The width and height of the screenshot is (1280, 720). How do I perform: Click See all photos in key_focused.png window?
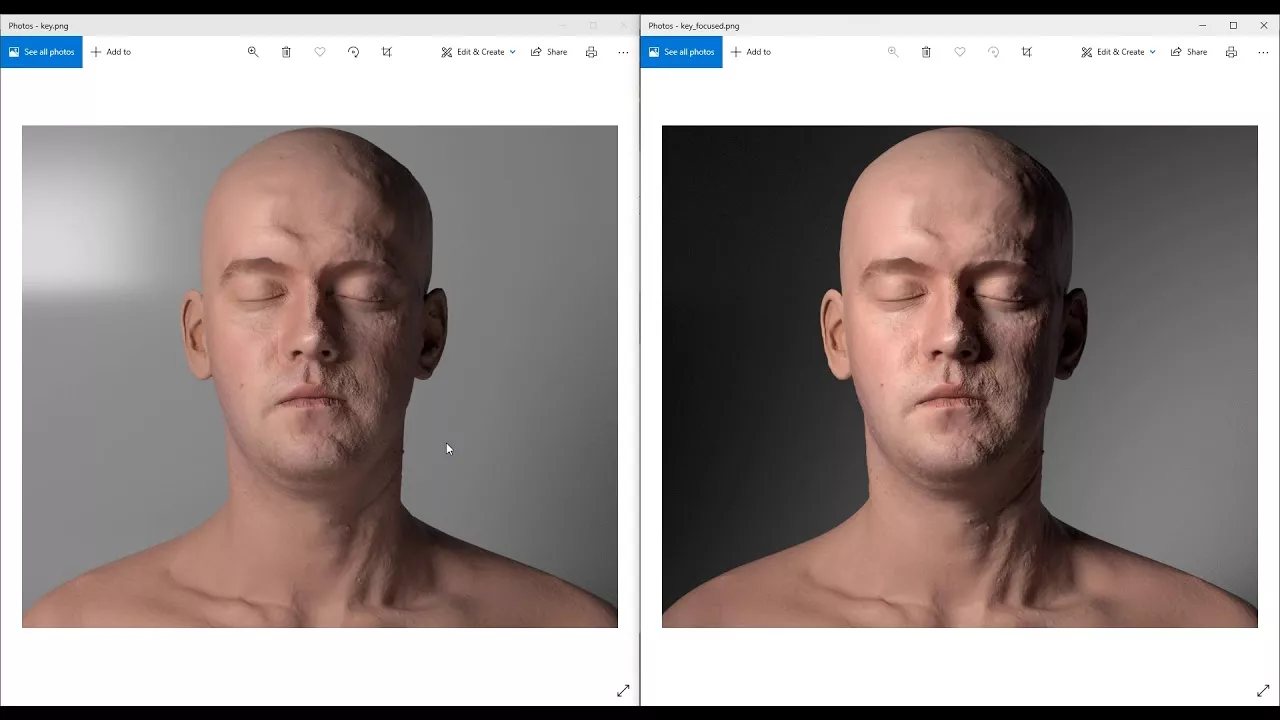click(681, 52)
